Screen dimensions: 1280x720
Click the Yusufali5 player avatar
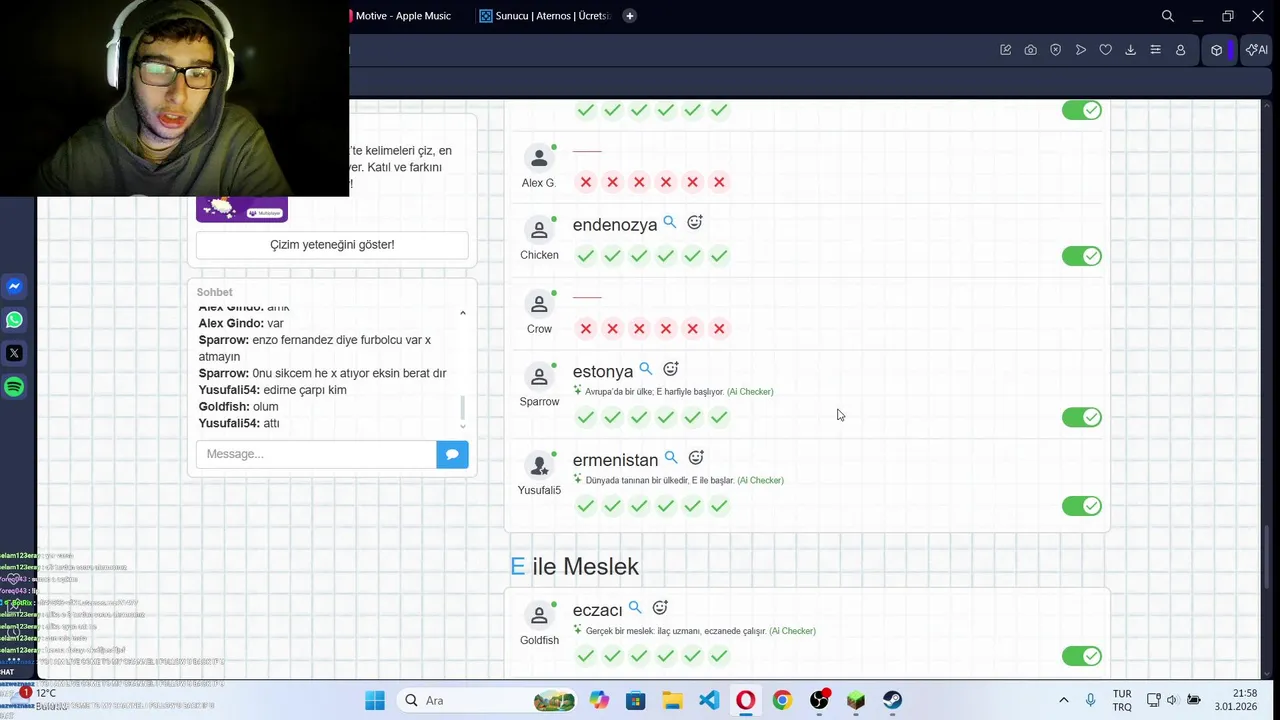point(539,466)
